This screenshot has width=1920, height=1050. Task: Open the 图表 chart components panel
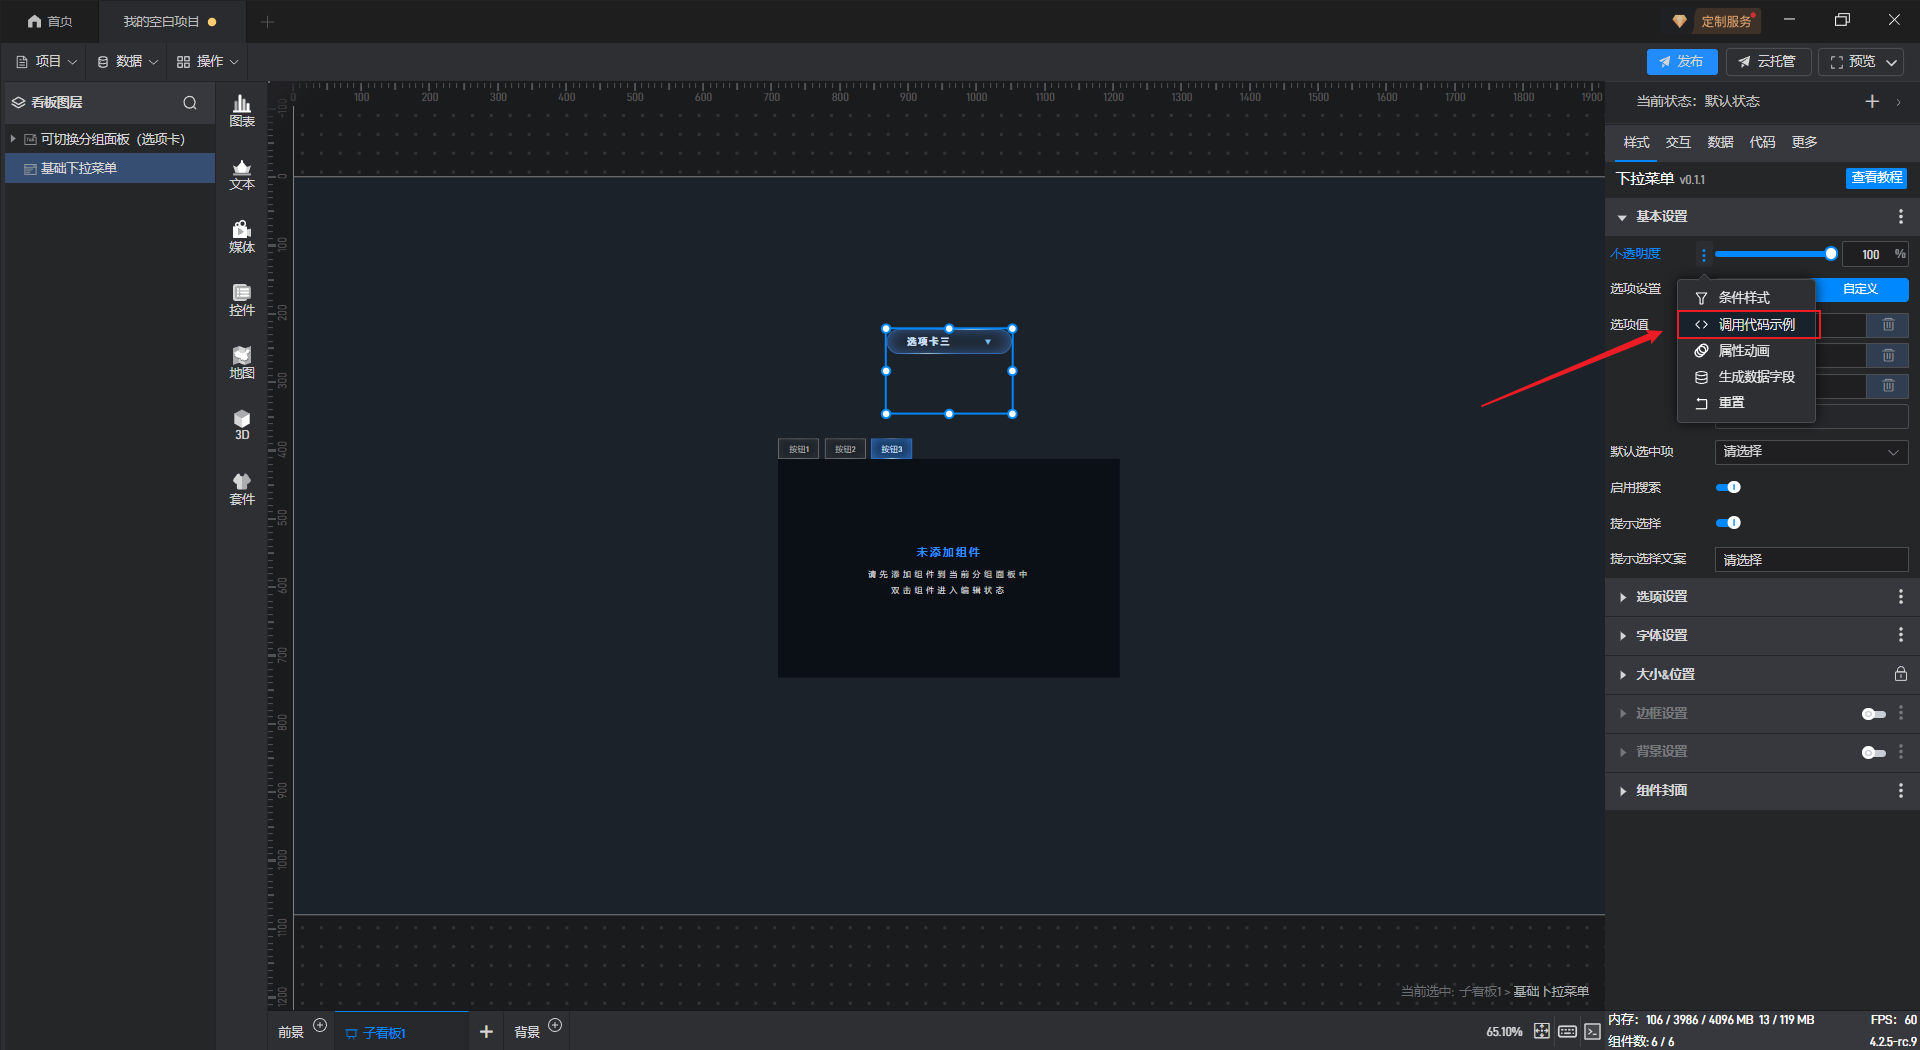[242, 110]
